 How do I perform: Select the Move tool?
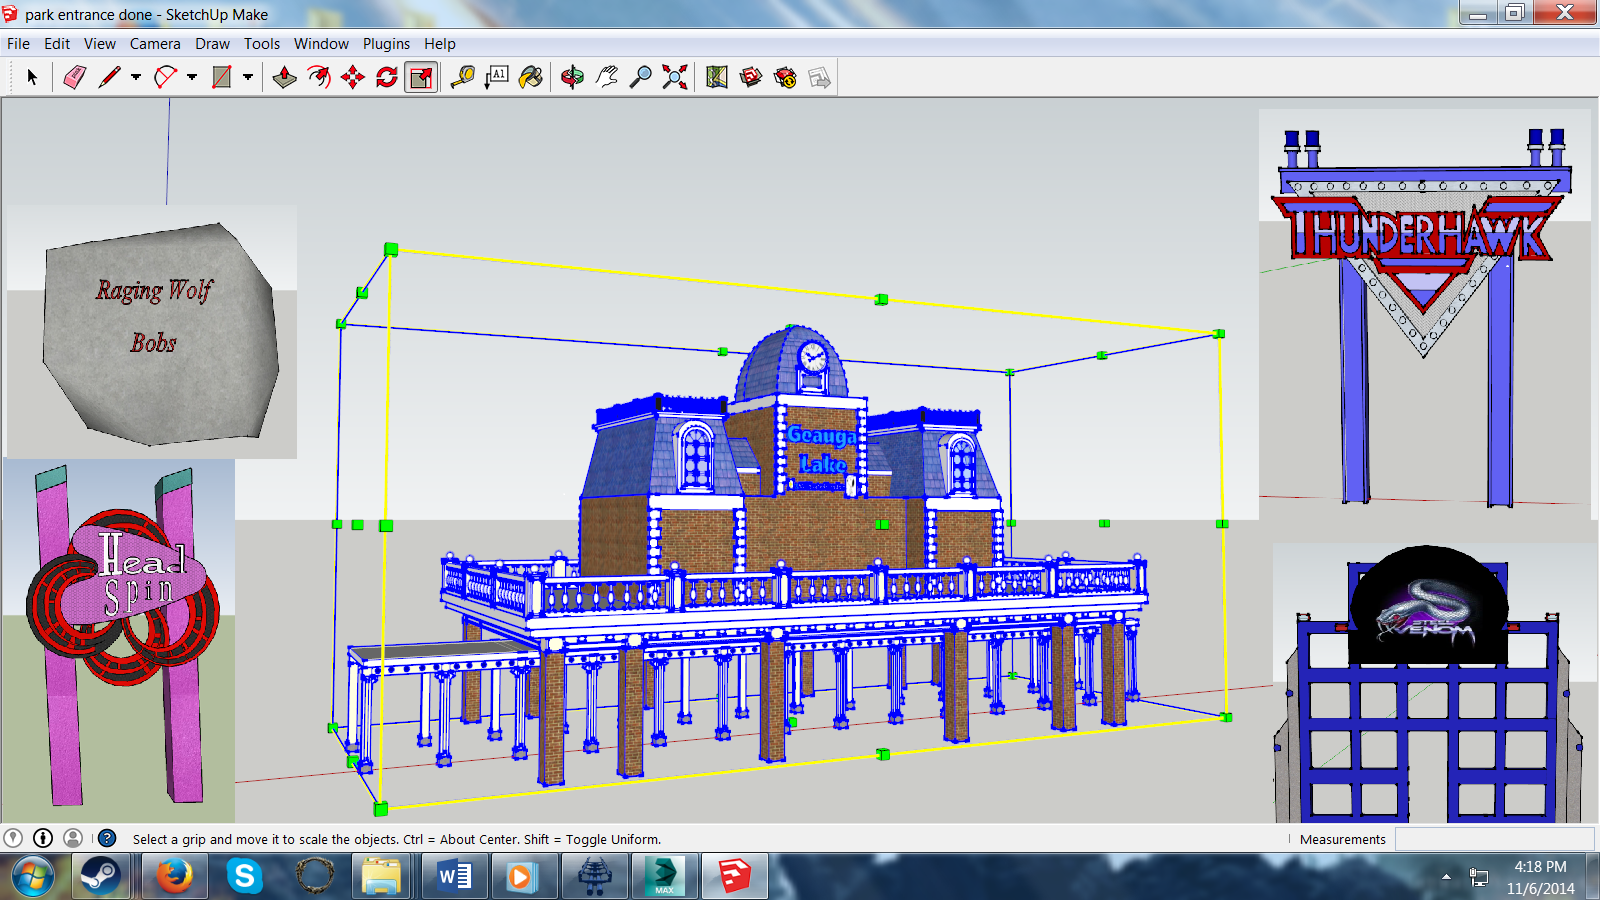point(353,77)
